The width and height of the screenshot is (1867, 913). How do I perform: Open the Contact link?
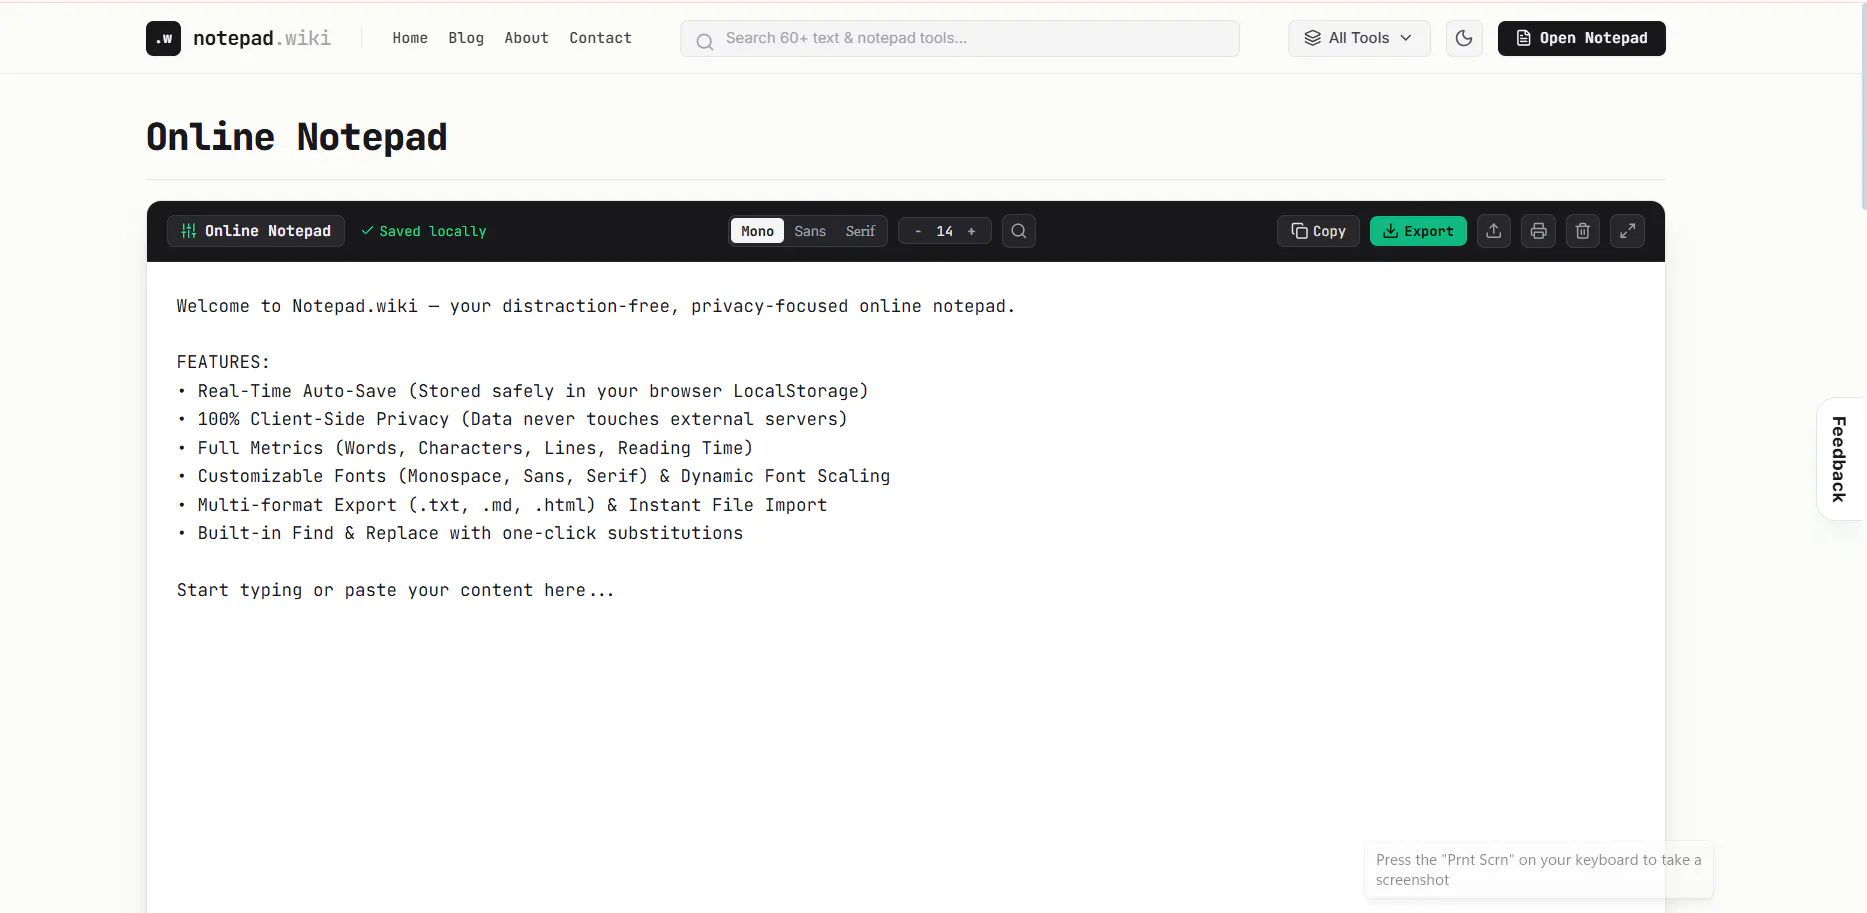point(600,38)
